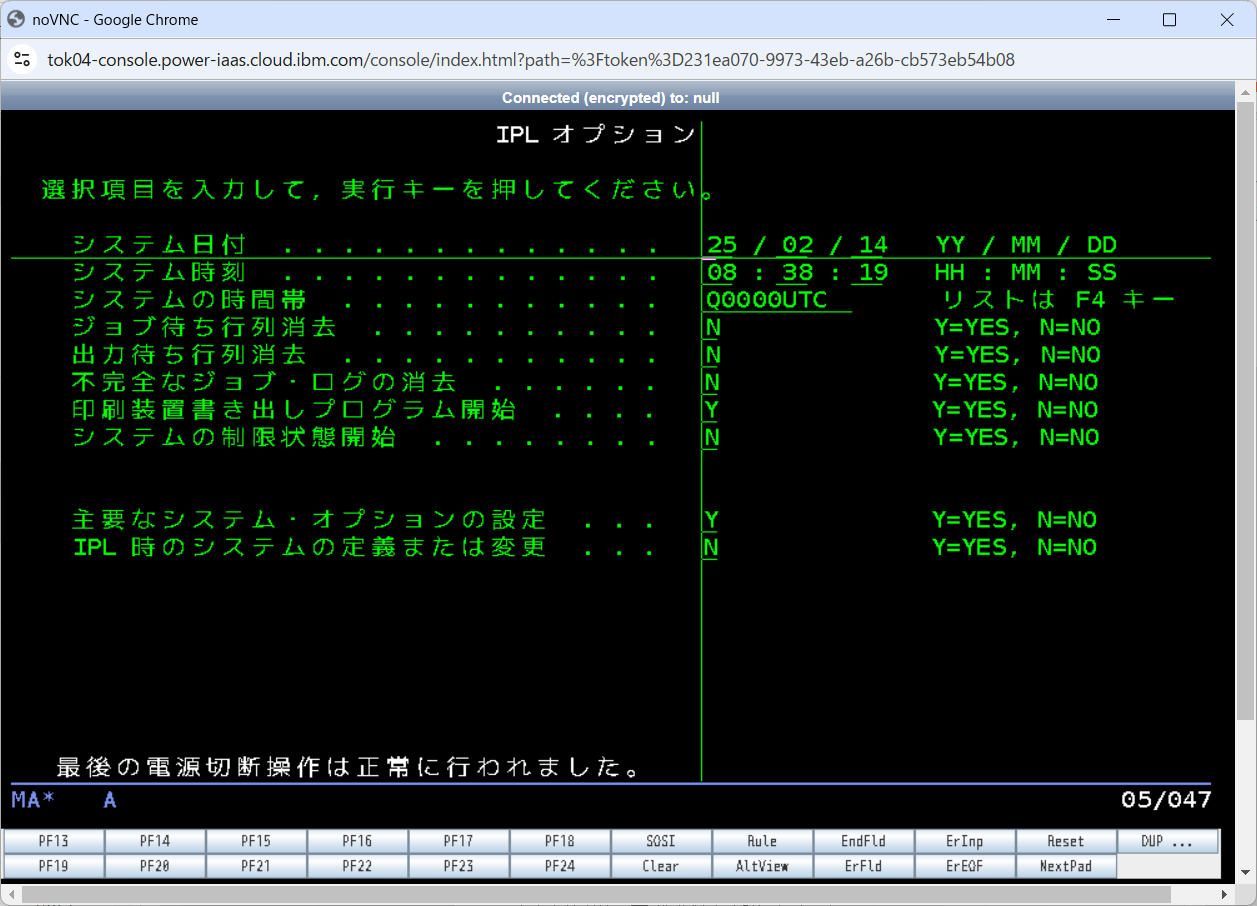Image resolution: width=1257 pixels, height=906 pixels.
Task: Click the 05/047 cursor position indicator
Action: pyautogui.click(x=1166, y=799)
